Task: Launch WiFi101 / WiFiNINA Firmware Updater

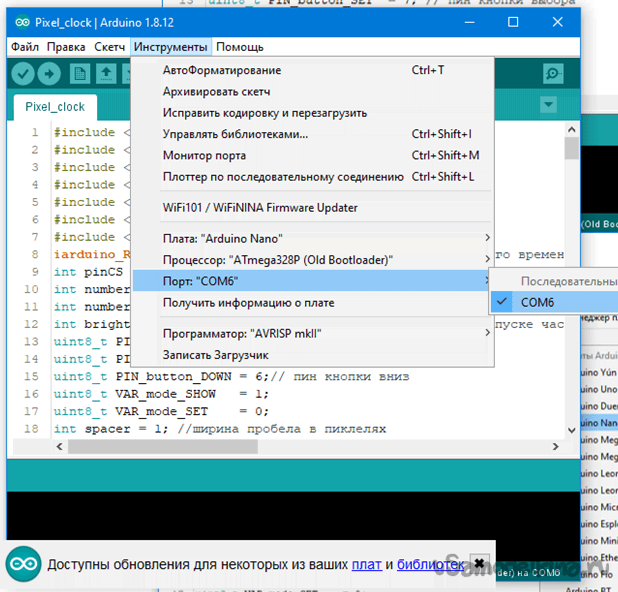Action: pyautogui.click(x=313, y=208)
